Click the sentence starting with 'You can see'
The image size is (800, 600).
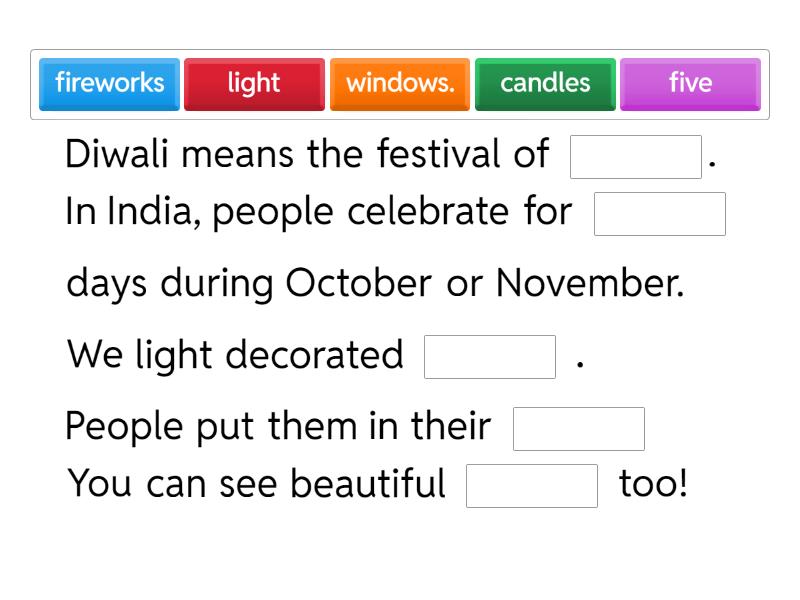click(x=255, y=484)
